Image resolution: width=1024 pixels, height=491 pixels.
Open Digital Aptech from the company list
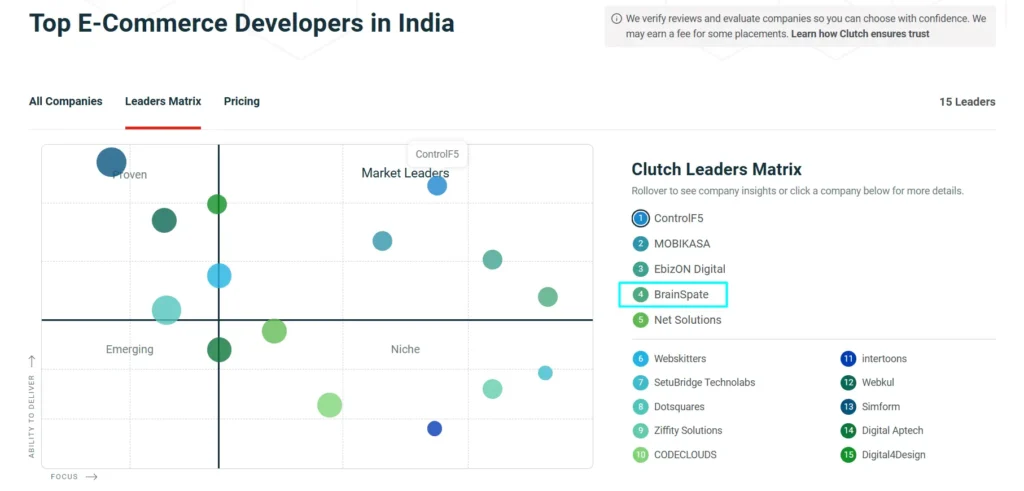coord(882,431)
